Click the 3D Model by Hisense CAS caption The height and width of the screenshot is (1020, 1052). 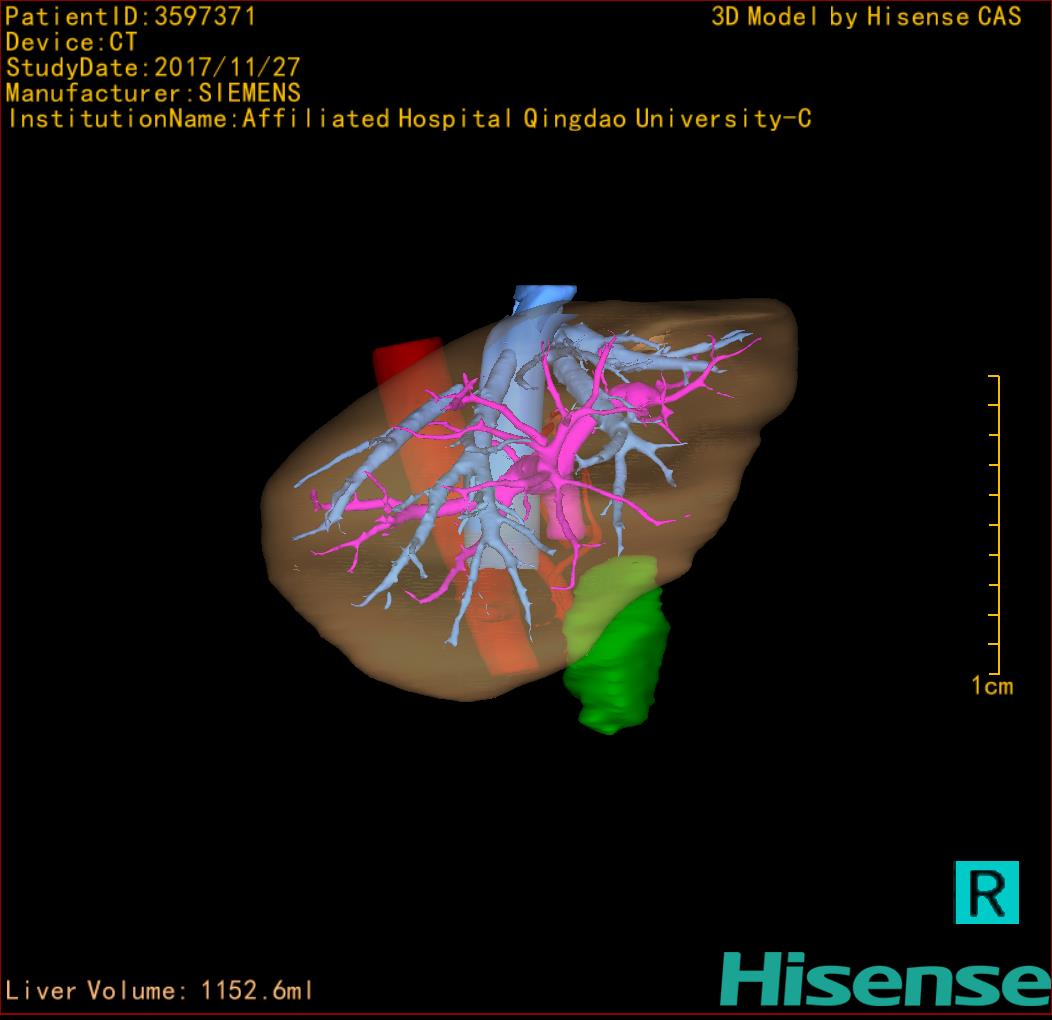(x=866, y=17)
